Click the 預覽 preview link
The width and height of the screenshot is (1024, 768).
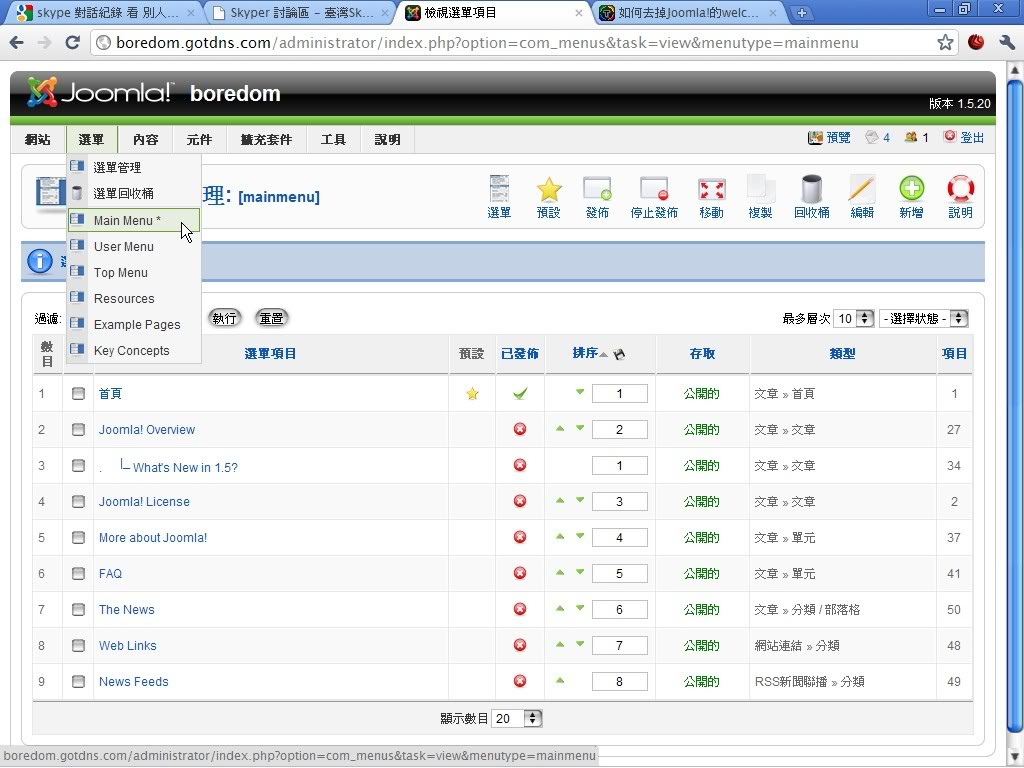[x=829, y=137]
